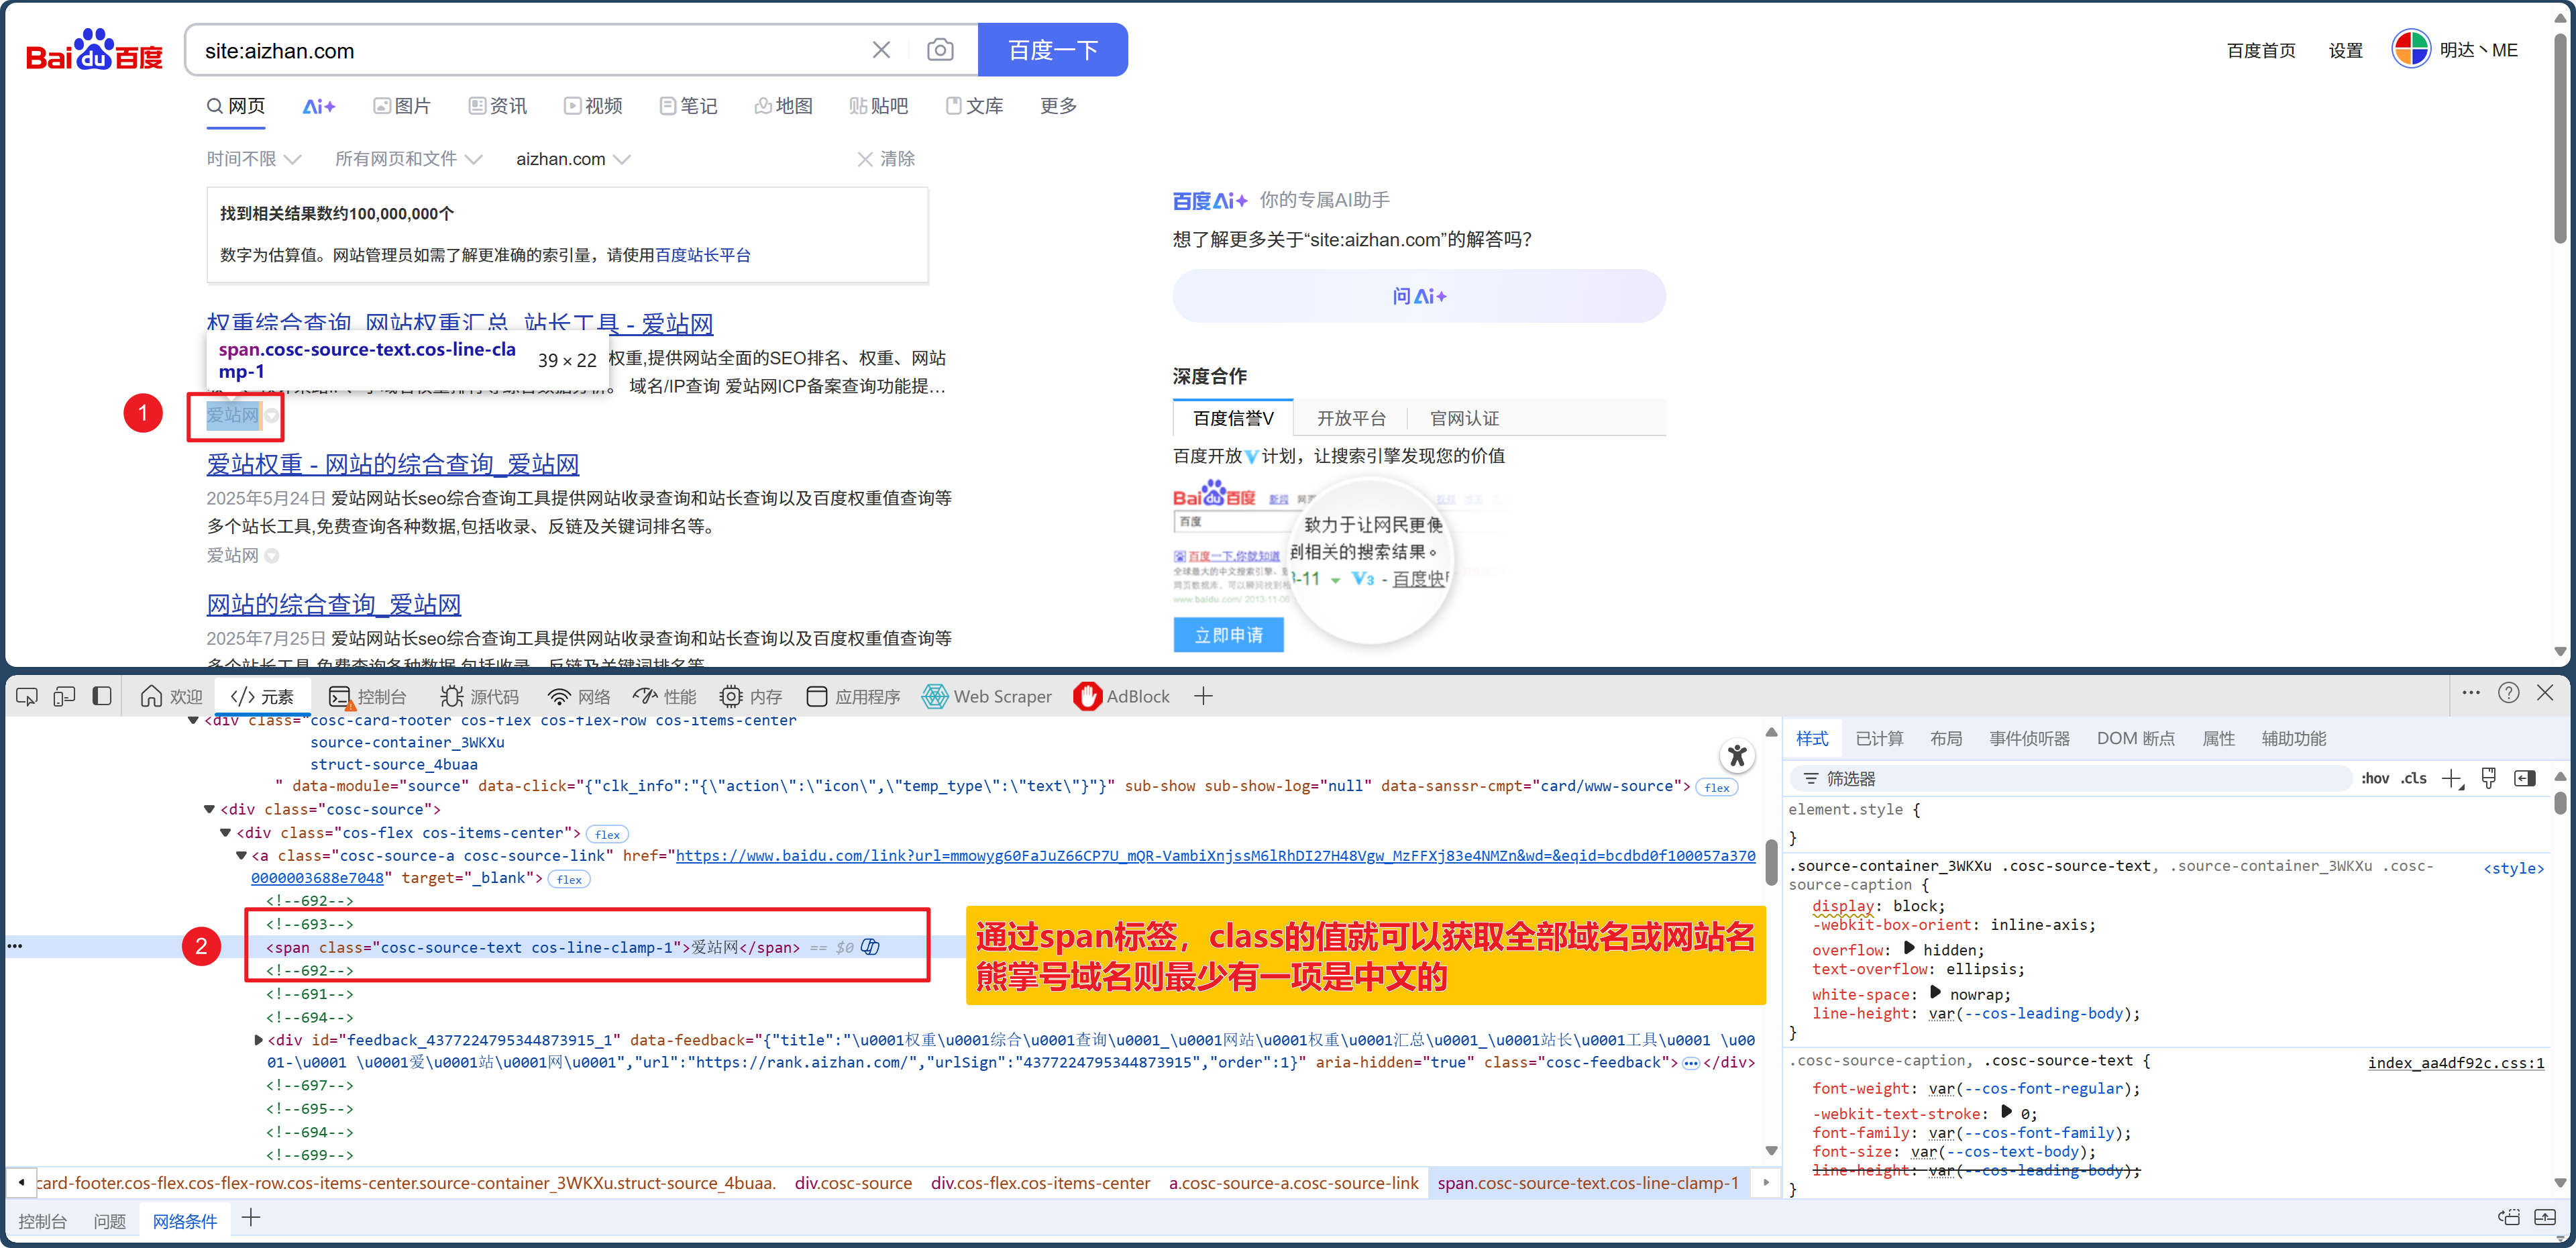Open the 应用程序 application panel
This screenshot has width=2576, height=1248.
click(853, 696)
